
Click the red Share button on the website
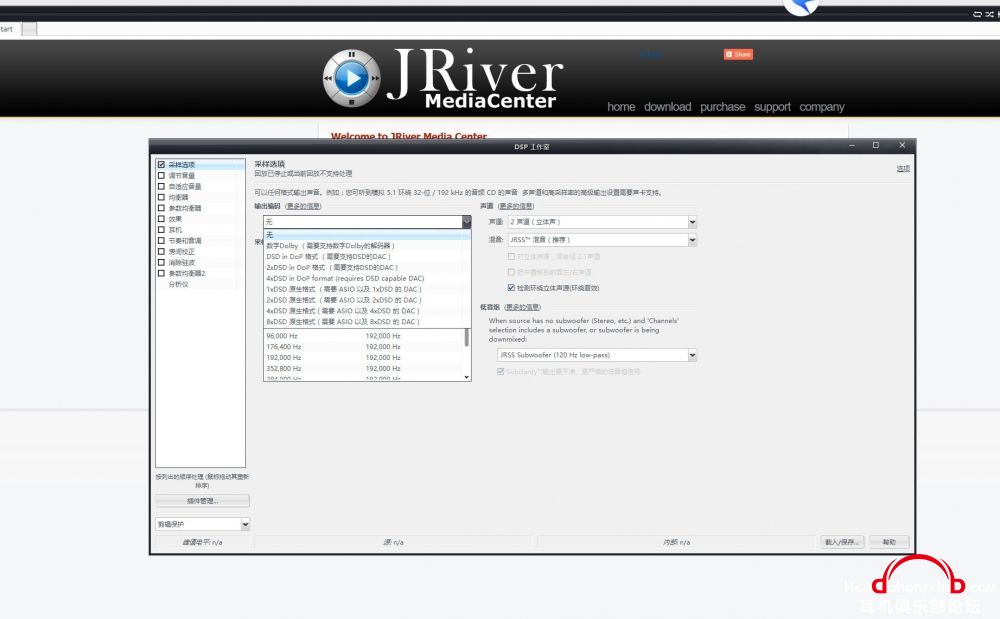point(738,54)
